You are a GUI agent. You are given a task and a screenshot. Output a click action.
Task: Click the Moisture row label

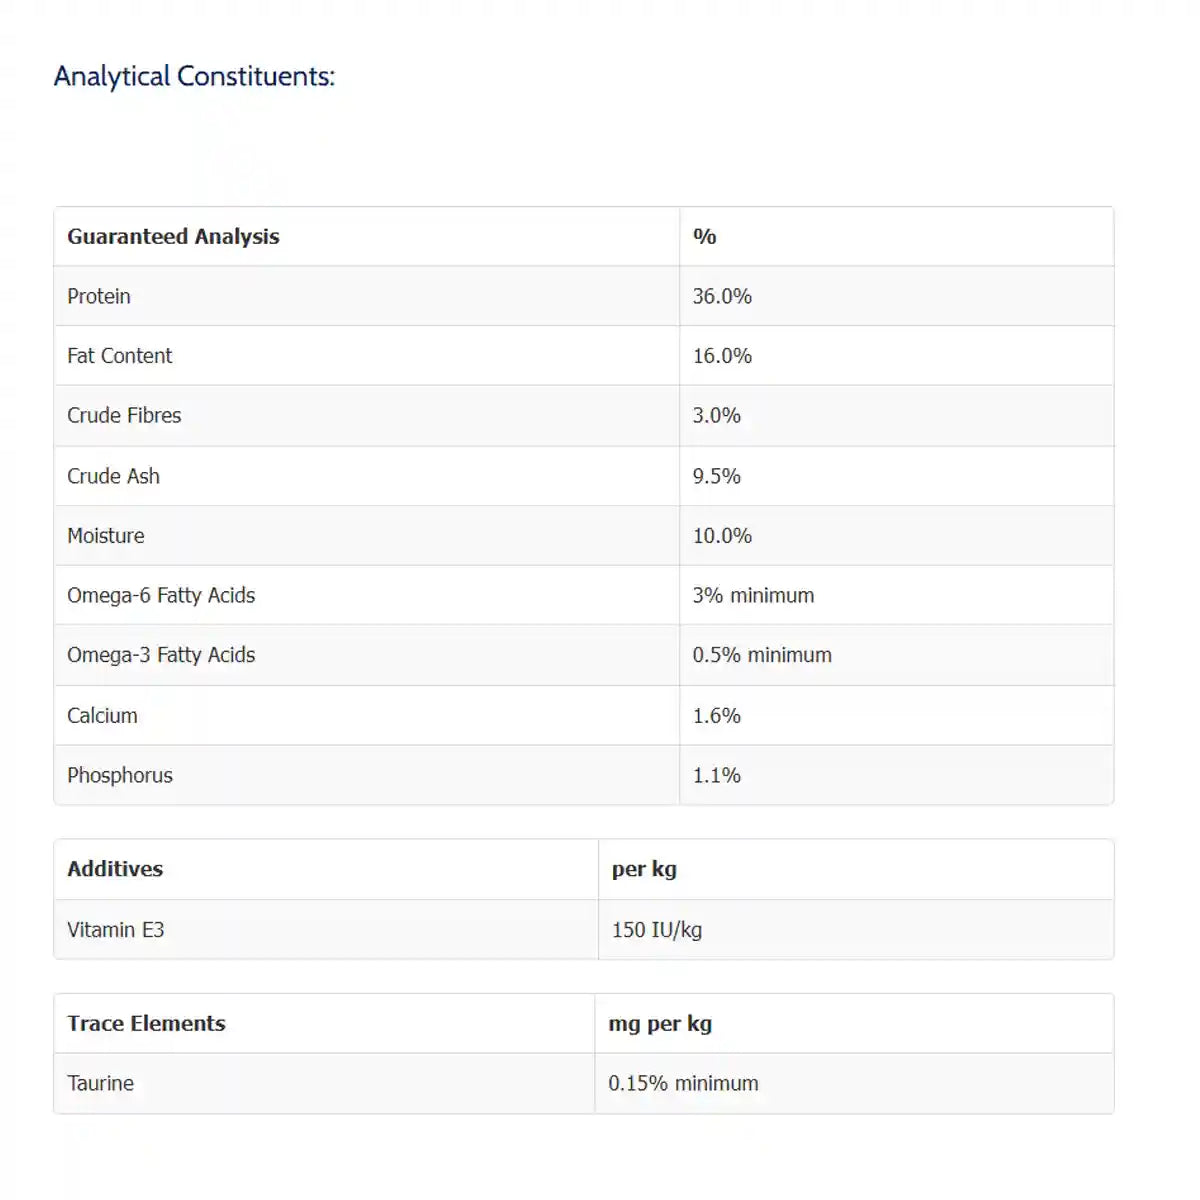coord(105,536)
